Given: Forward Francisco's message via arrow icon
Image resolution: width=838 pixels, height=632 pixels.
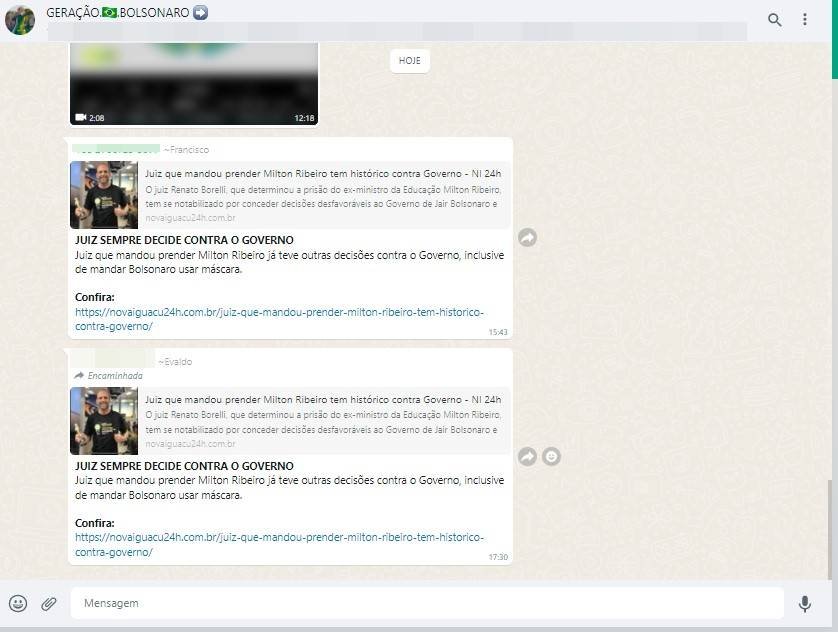Looking at the screenshot, I should point(527,237).
